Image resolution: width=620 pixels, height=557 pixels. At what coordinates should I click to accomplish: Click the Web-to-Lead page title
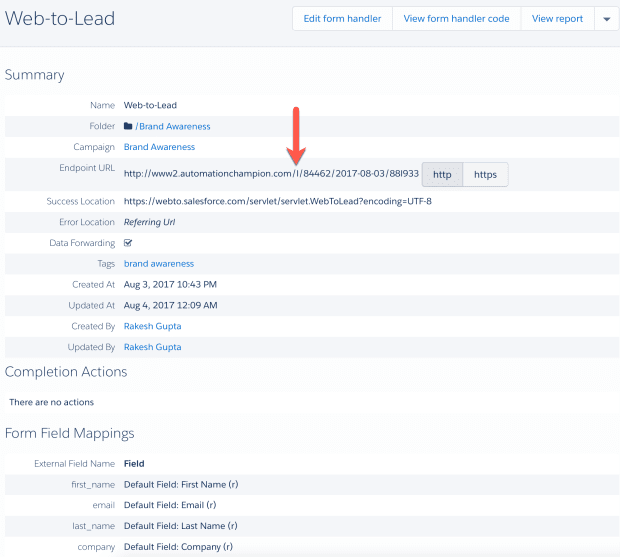point(59,18)
